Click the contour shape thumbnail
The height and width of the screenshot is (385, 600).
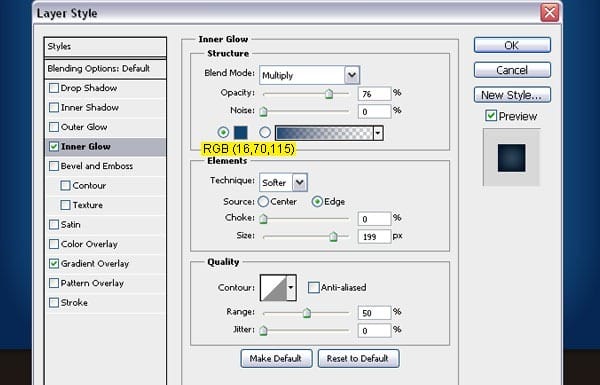pos(273,287)
